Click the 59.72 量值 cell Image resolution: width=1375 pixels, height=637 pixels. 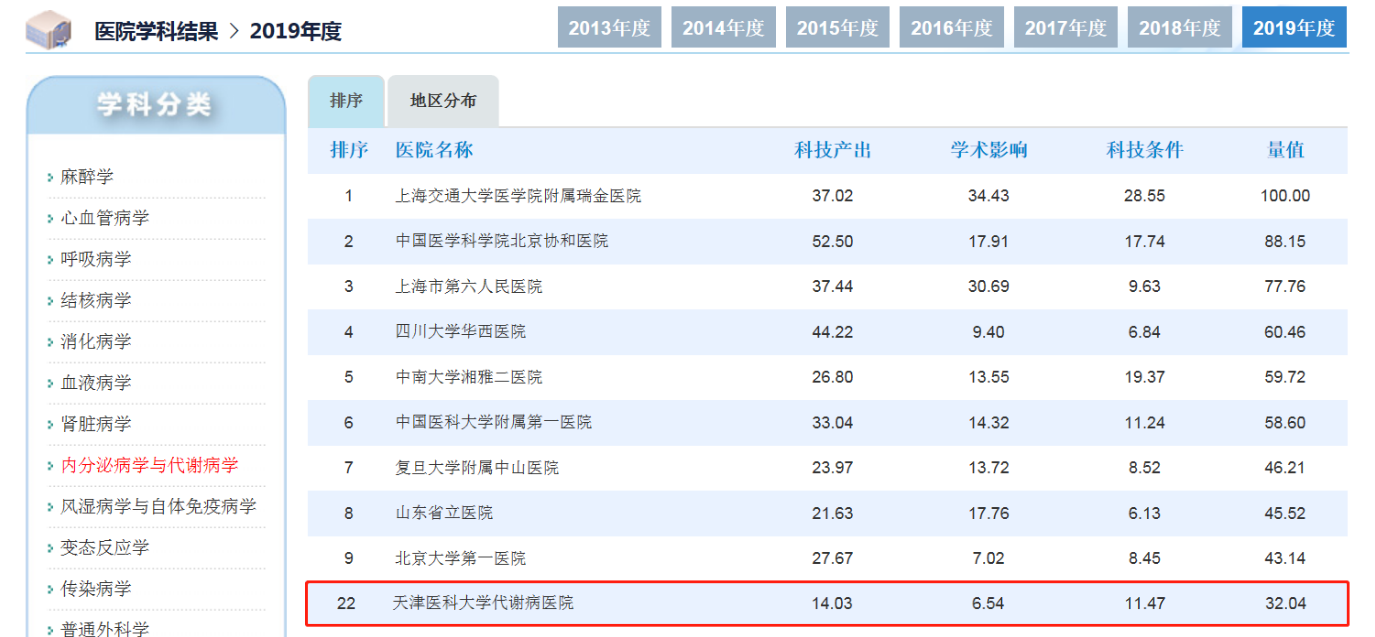coord(1285,377)
